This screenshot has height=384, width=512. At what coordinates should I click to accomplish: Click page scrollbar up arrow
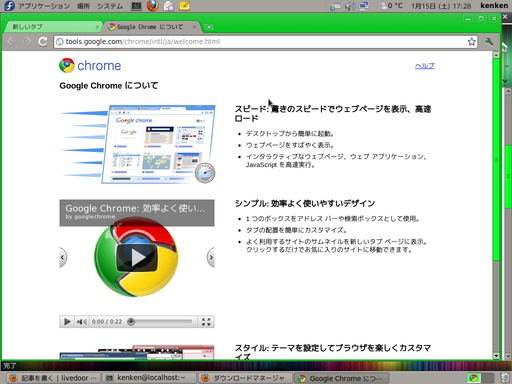496,55
